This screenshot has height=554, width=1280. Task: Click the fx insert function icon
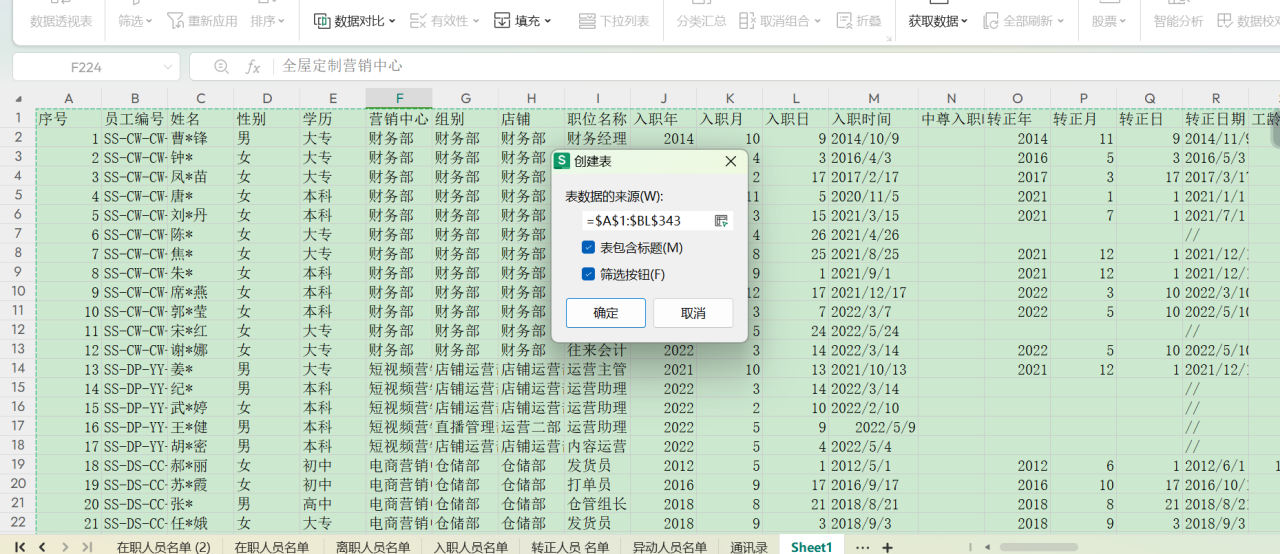253,66
